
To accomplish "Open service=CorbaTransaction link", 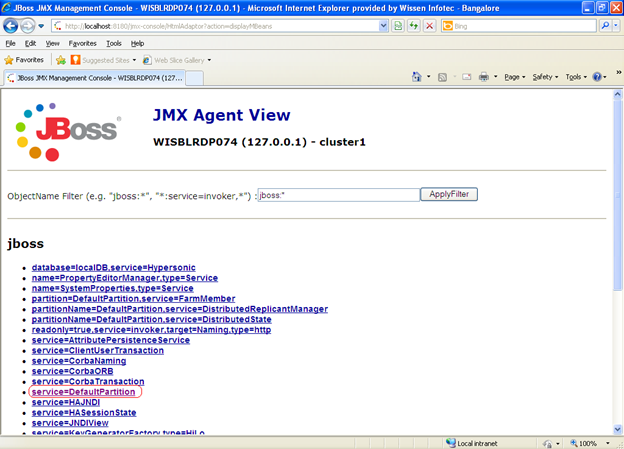I will pyautogui.click(x=88, y=381).
